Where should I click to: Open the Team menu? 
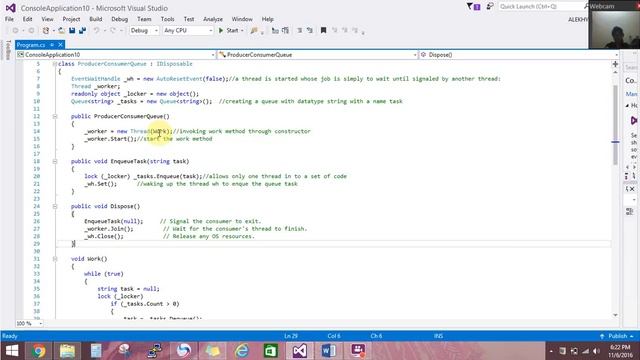[144, 19]
